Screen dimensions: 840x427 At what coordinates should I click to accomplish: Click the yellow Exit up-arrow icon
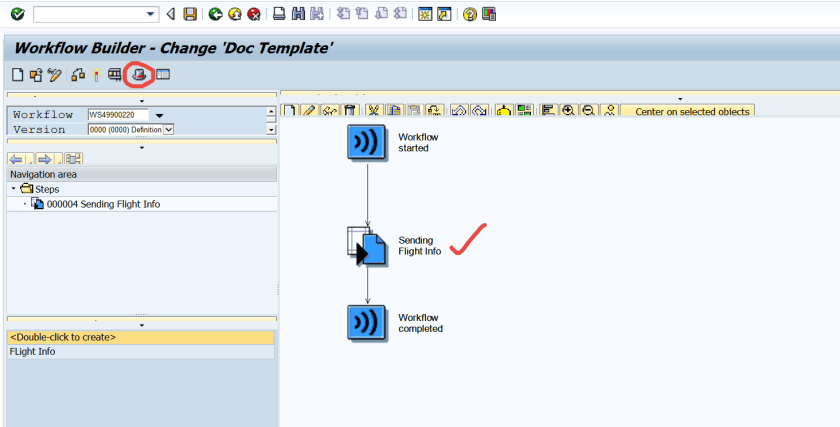click(235, 14)
